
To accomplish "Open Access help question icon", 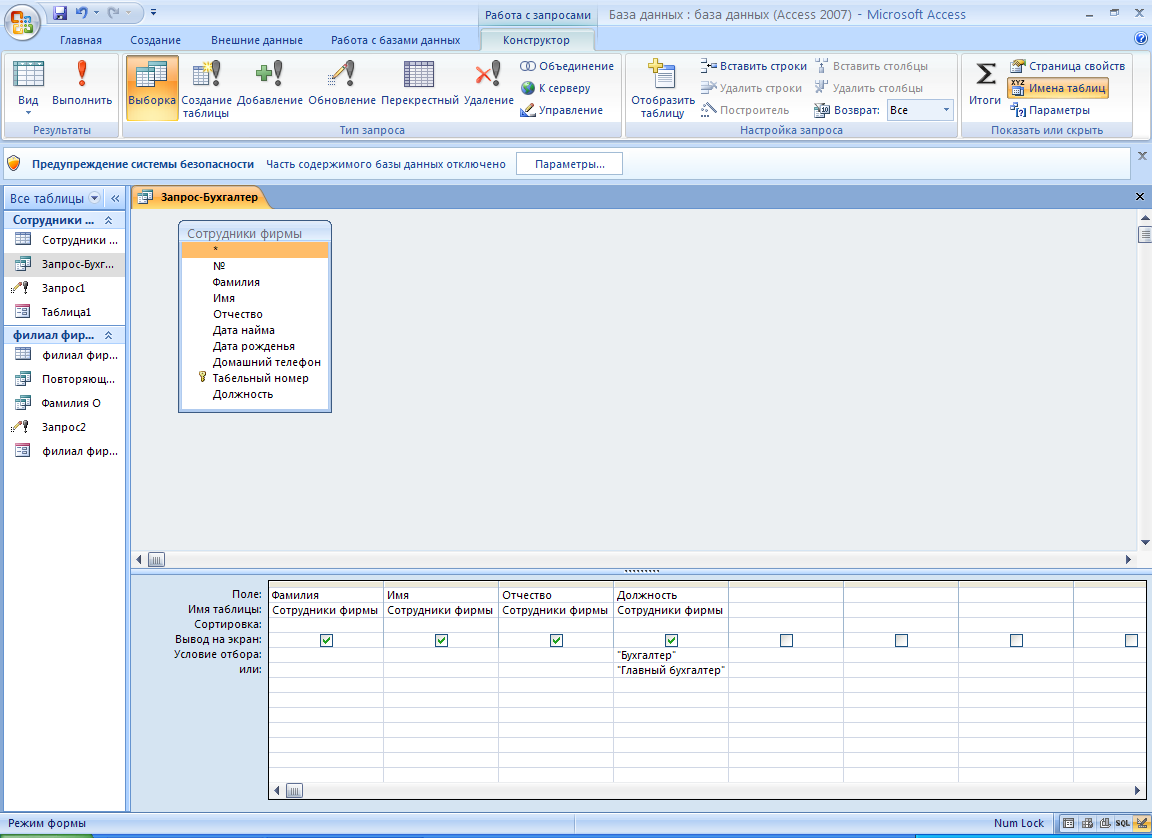I will (1140, 39).
